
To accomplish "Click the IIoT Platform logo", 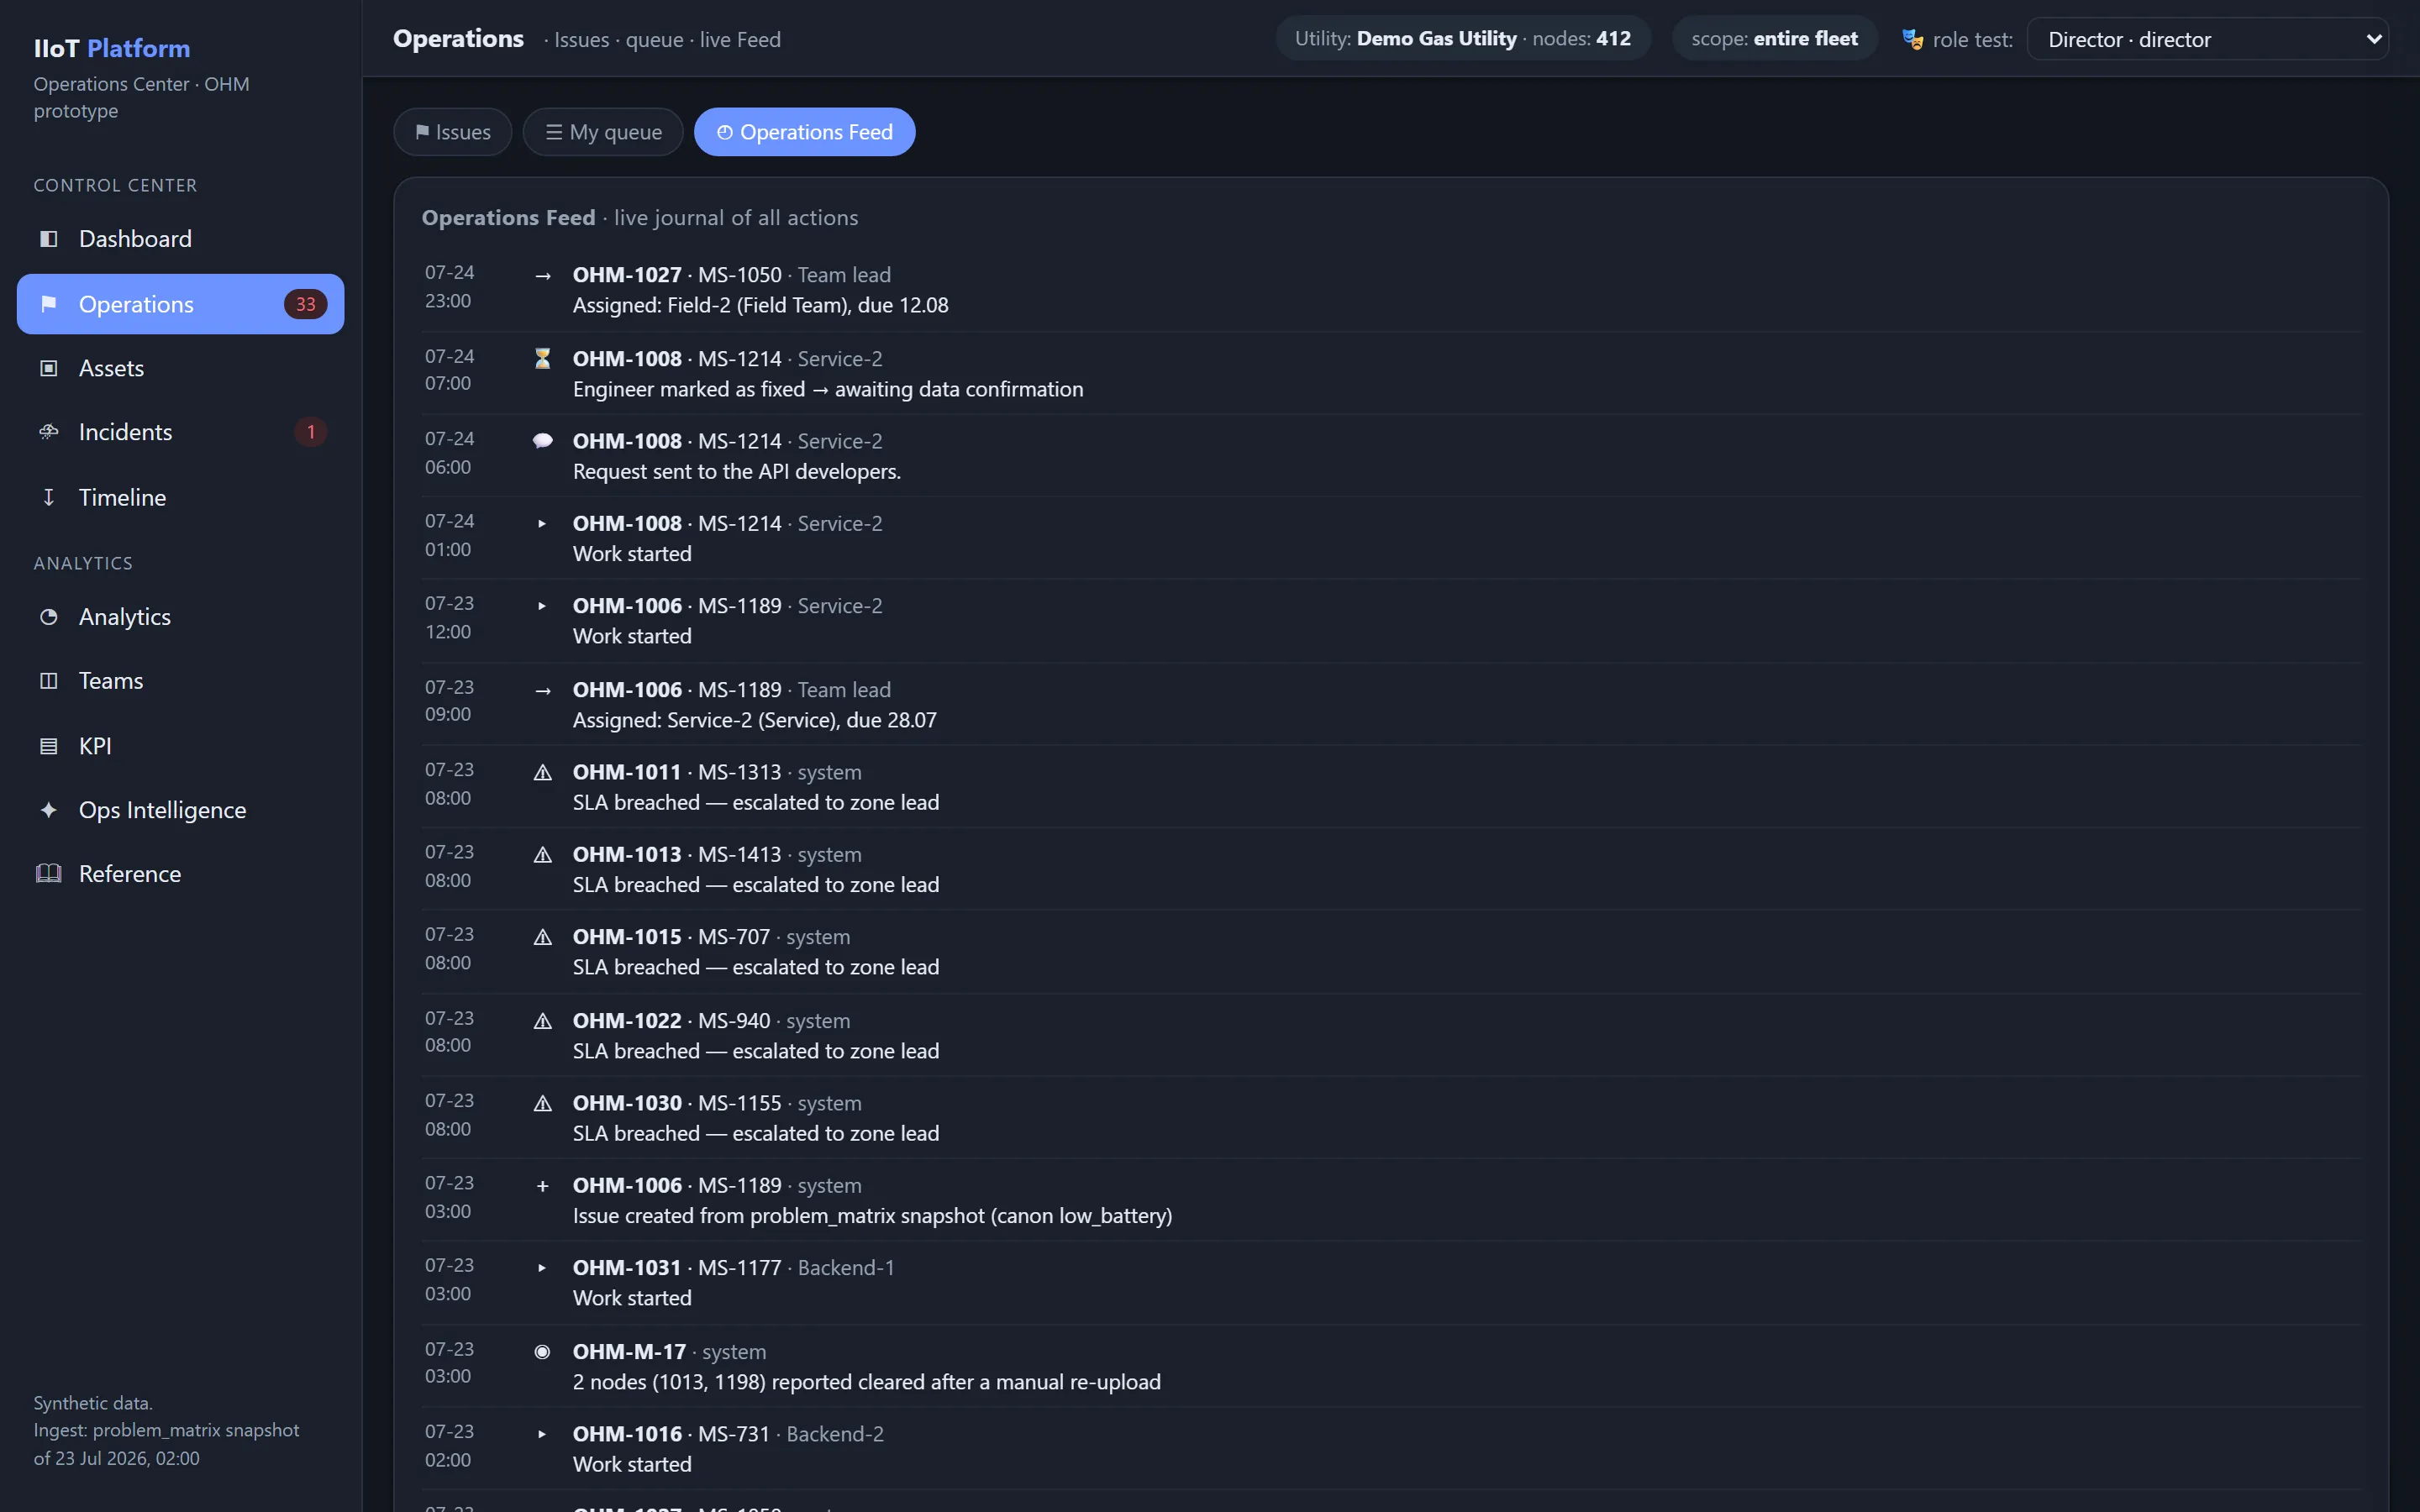I will tap(112, 48).
